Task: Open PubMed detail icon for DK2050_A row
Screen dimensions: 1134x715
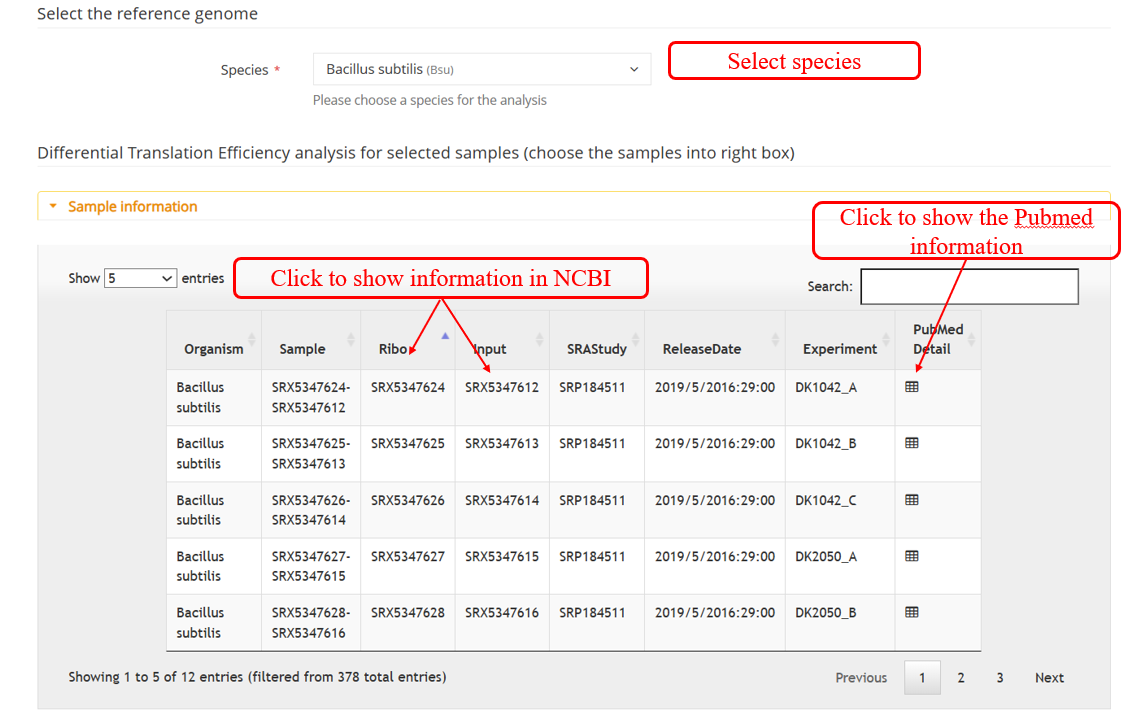Action: click(x=911, y=556)
